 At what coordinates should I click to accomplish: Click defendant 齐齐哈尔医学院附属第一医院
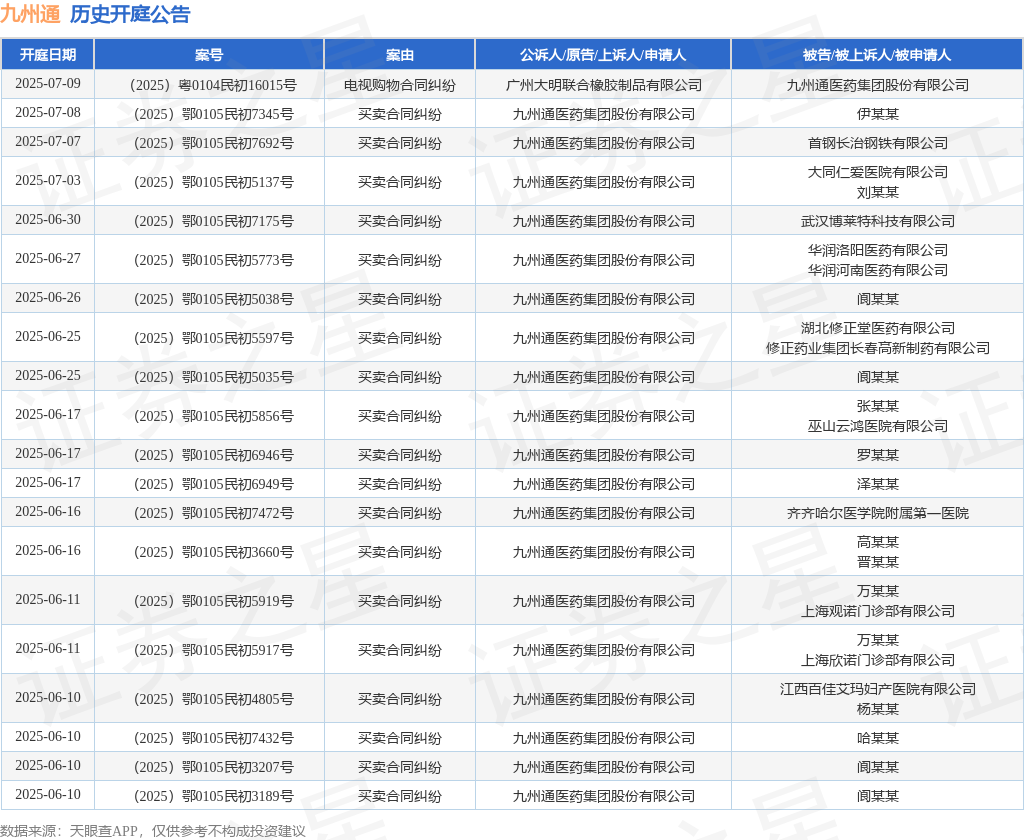(878, 513)
